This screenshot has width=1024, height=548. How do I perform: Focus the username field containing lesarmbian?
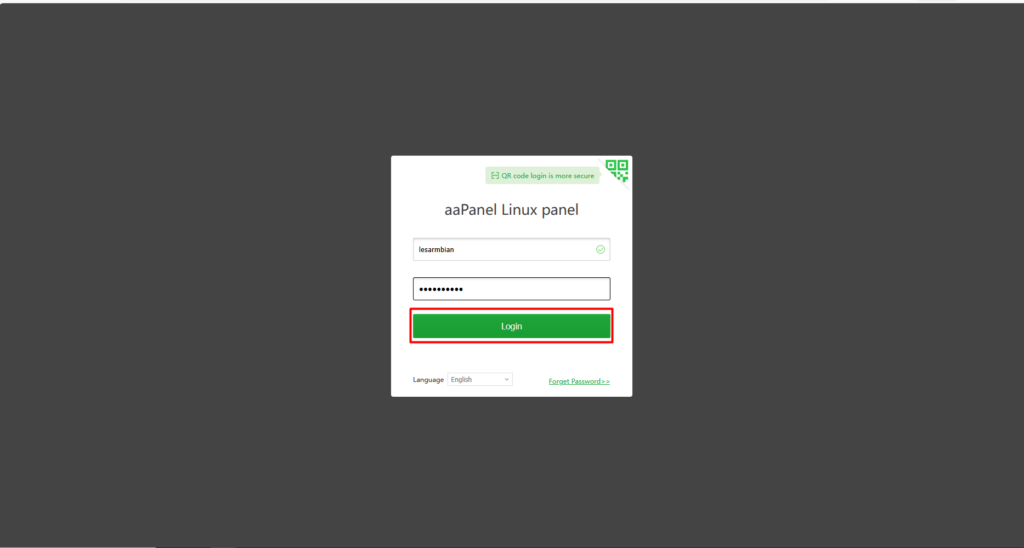[511, 250]
